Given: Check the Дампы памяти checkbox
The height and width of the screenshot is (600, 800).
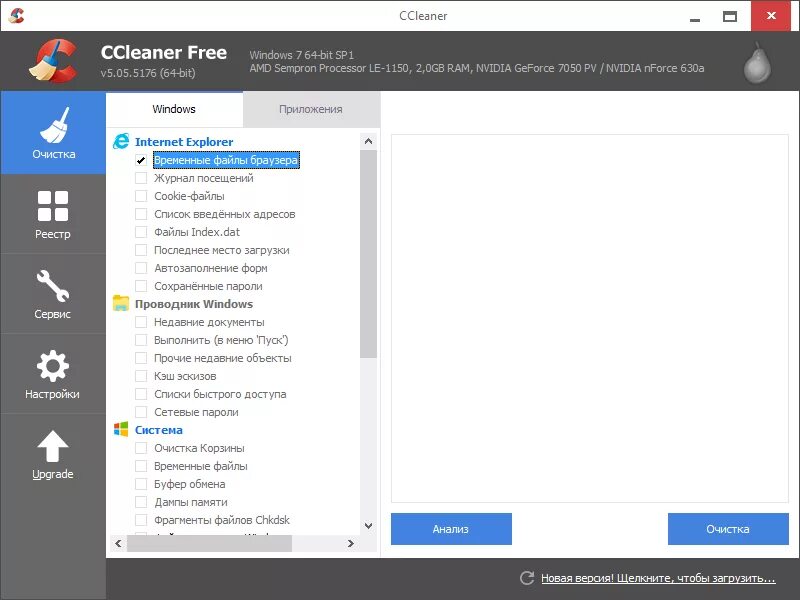Looking at the screenshot, I should 141,502.
